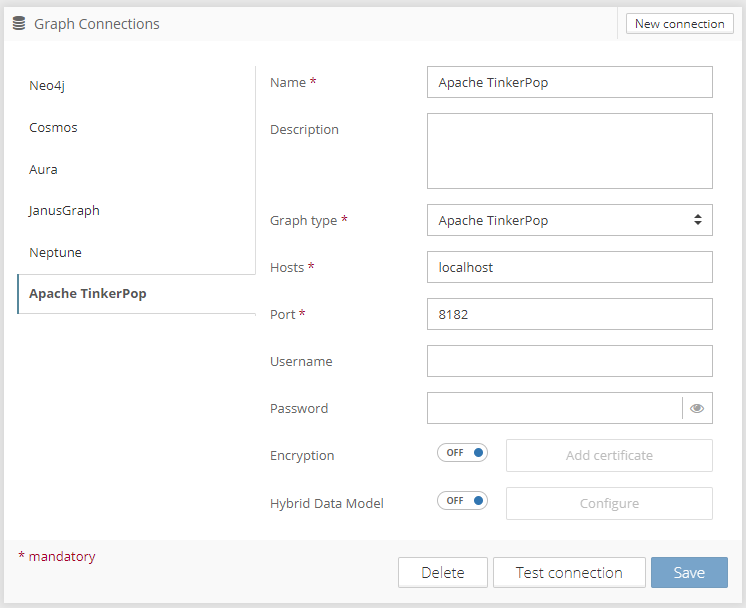The image size is (746, 608).
Task: Switch to the Aura connection
Action: point(43,170)
